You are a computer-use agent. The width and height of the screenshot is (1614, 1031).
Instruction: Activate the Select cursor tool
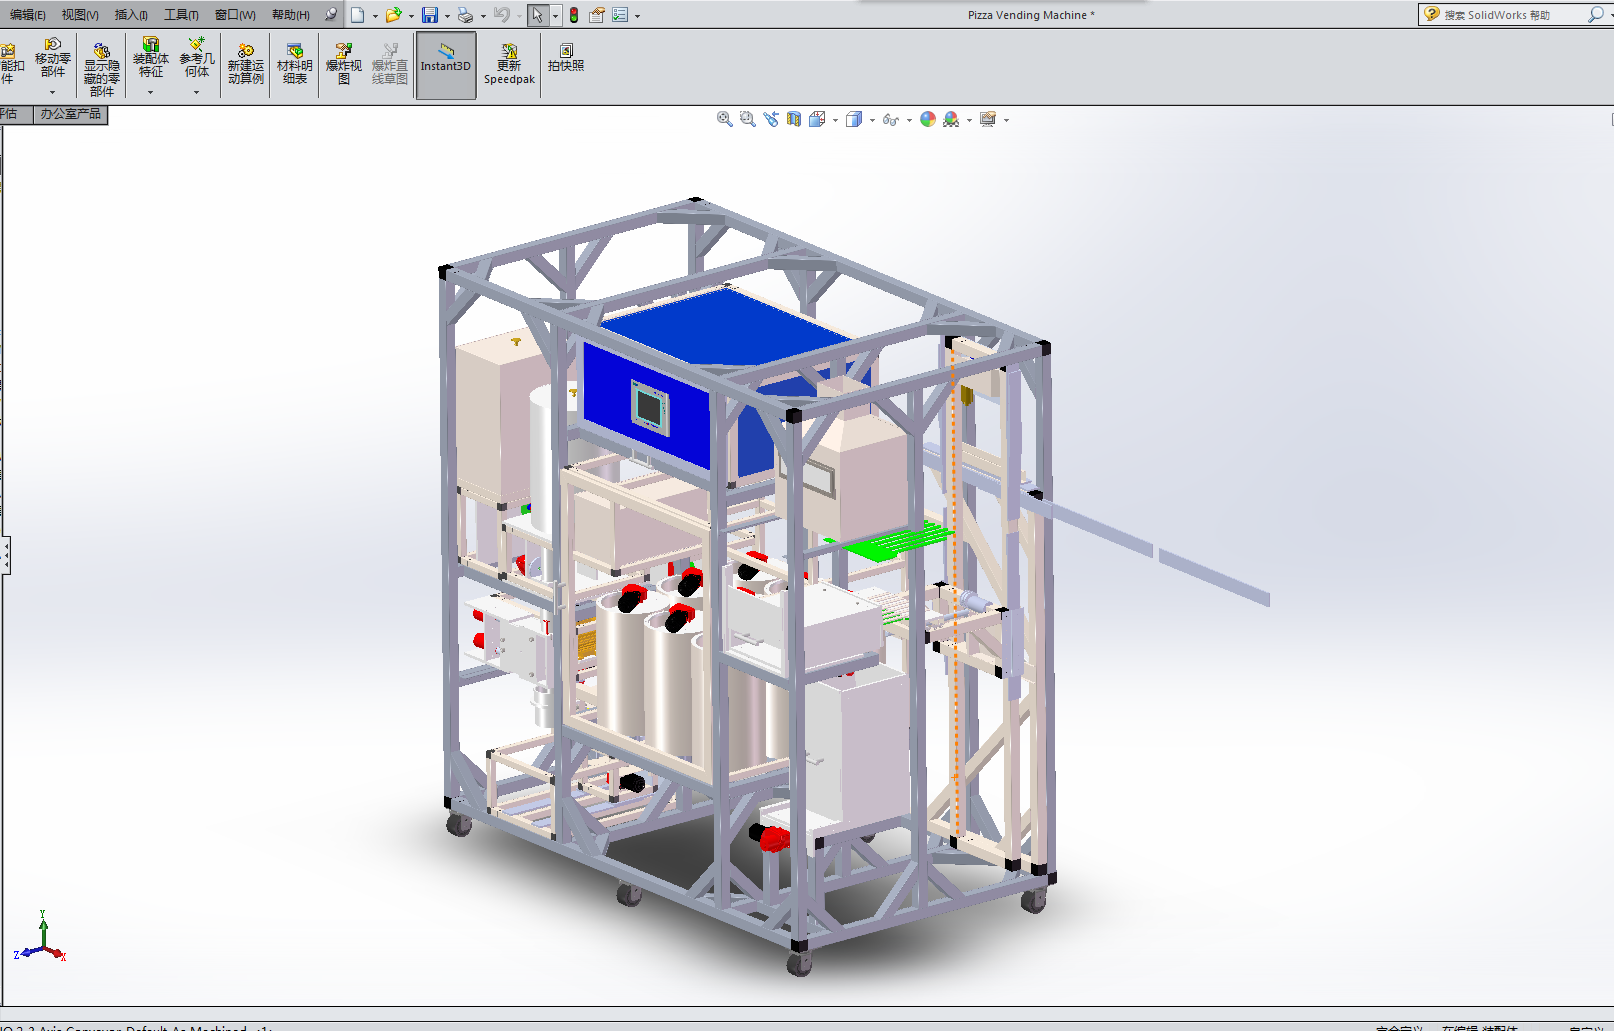tap(538, 15)
